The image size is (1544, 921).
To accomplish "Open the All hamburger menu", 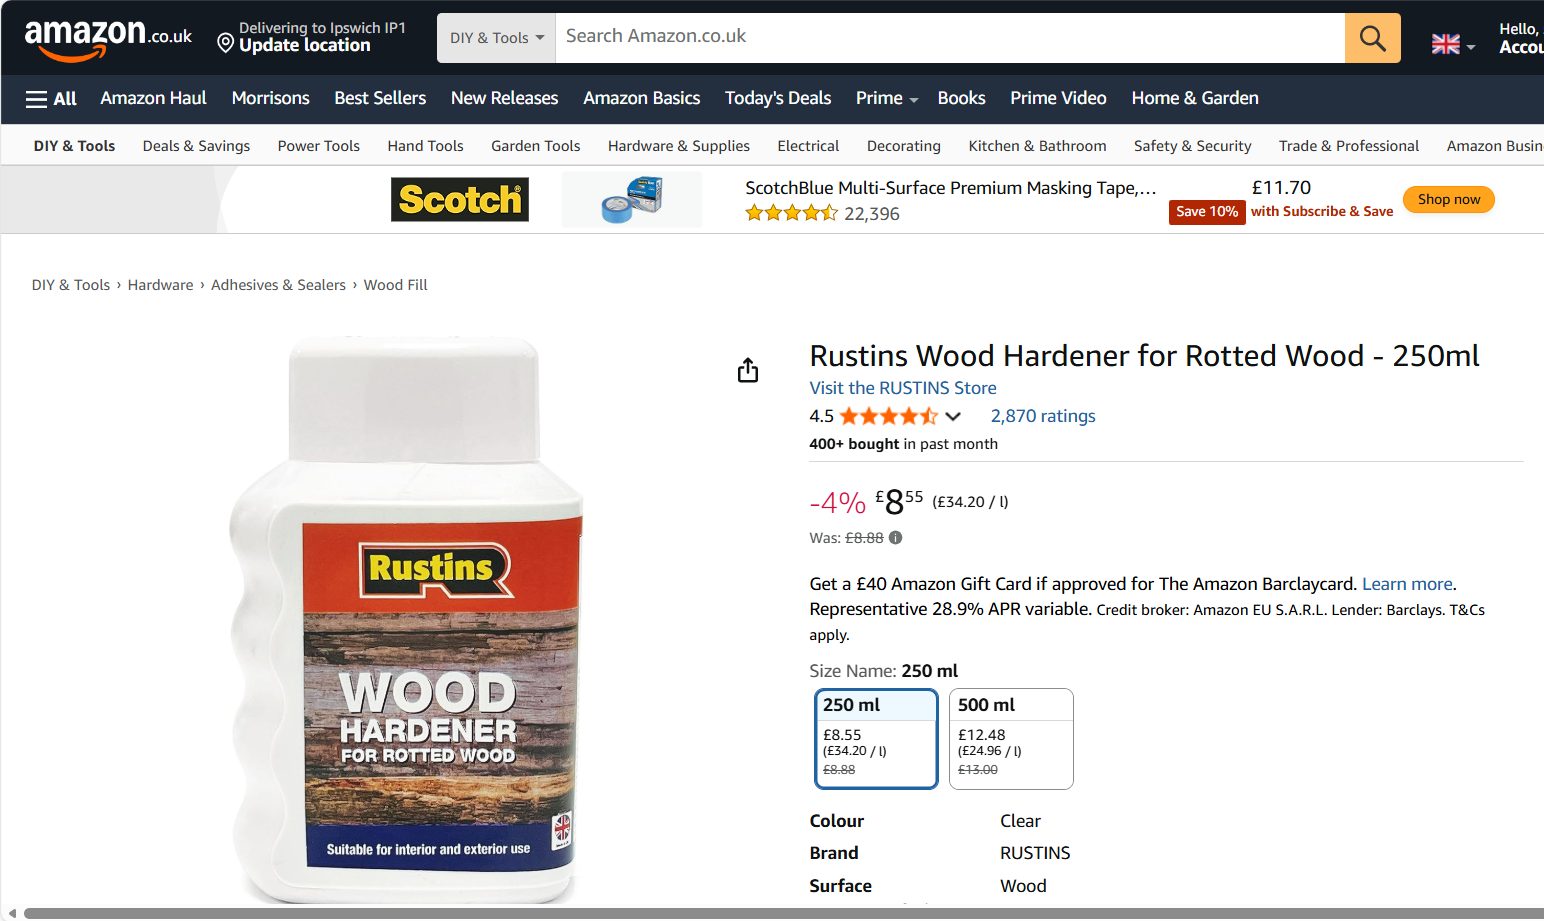I will (x=51, y=98).
